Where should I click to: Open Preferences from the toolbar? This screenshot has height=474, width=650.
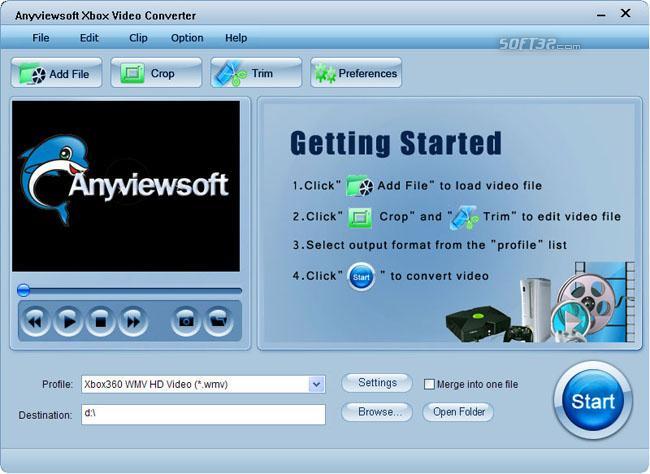(x=356, y=73)
